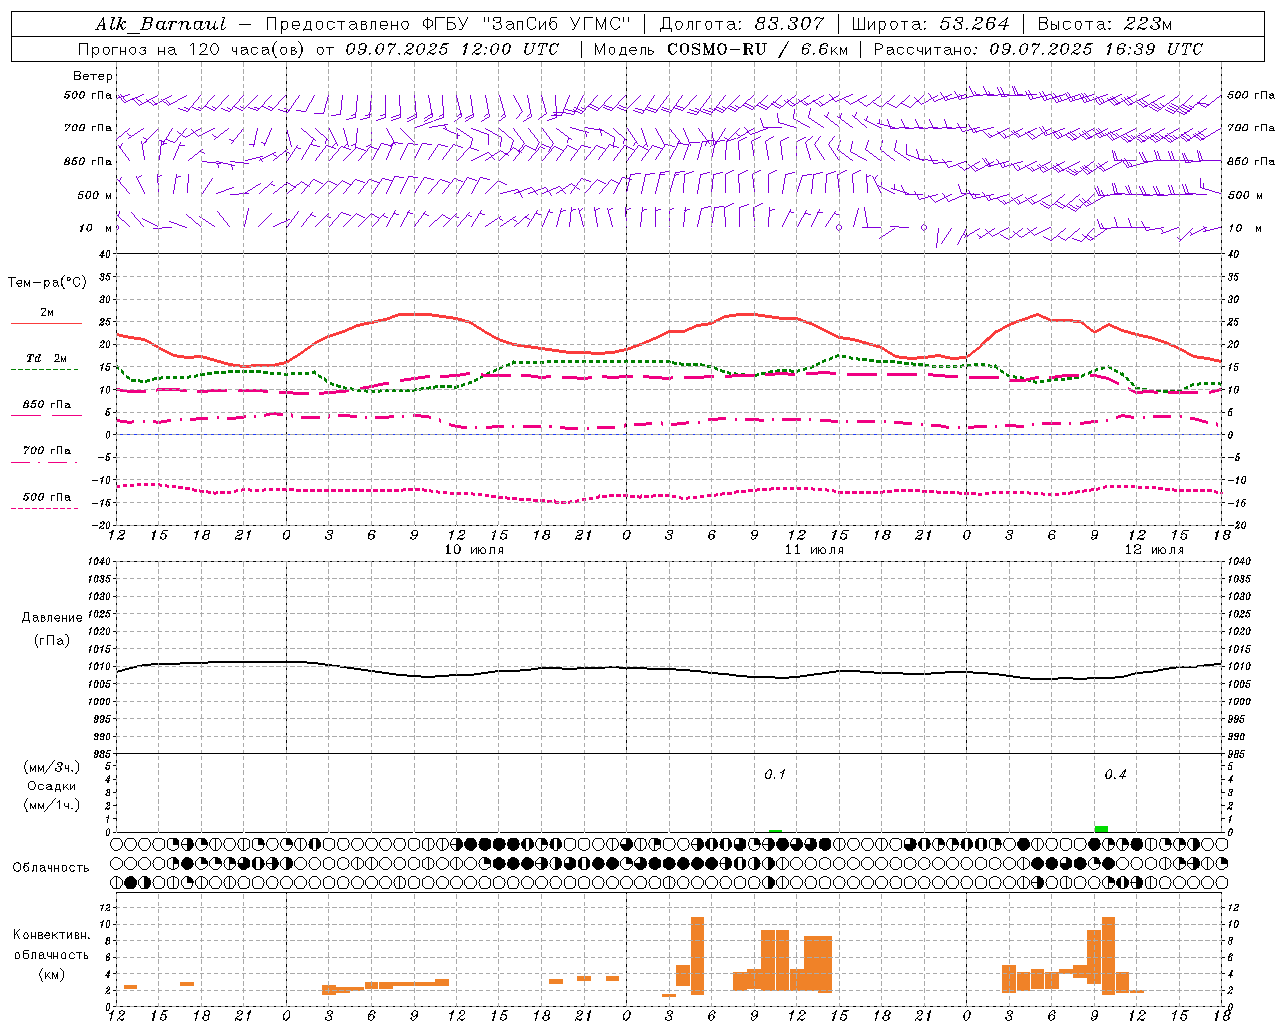The width and height of the screenshot is (1280, 1024).
Task: Click the 'Давление' pressure panel label
Action: pos(52,618)
